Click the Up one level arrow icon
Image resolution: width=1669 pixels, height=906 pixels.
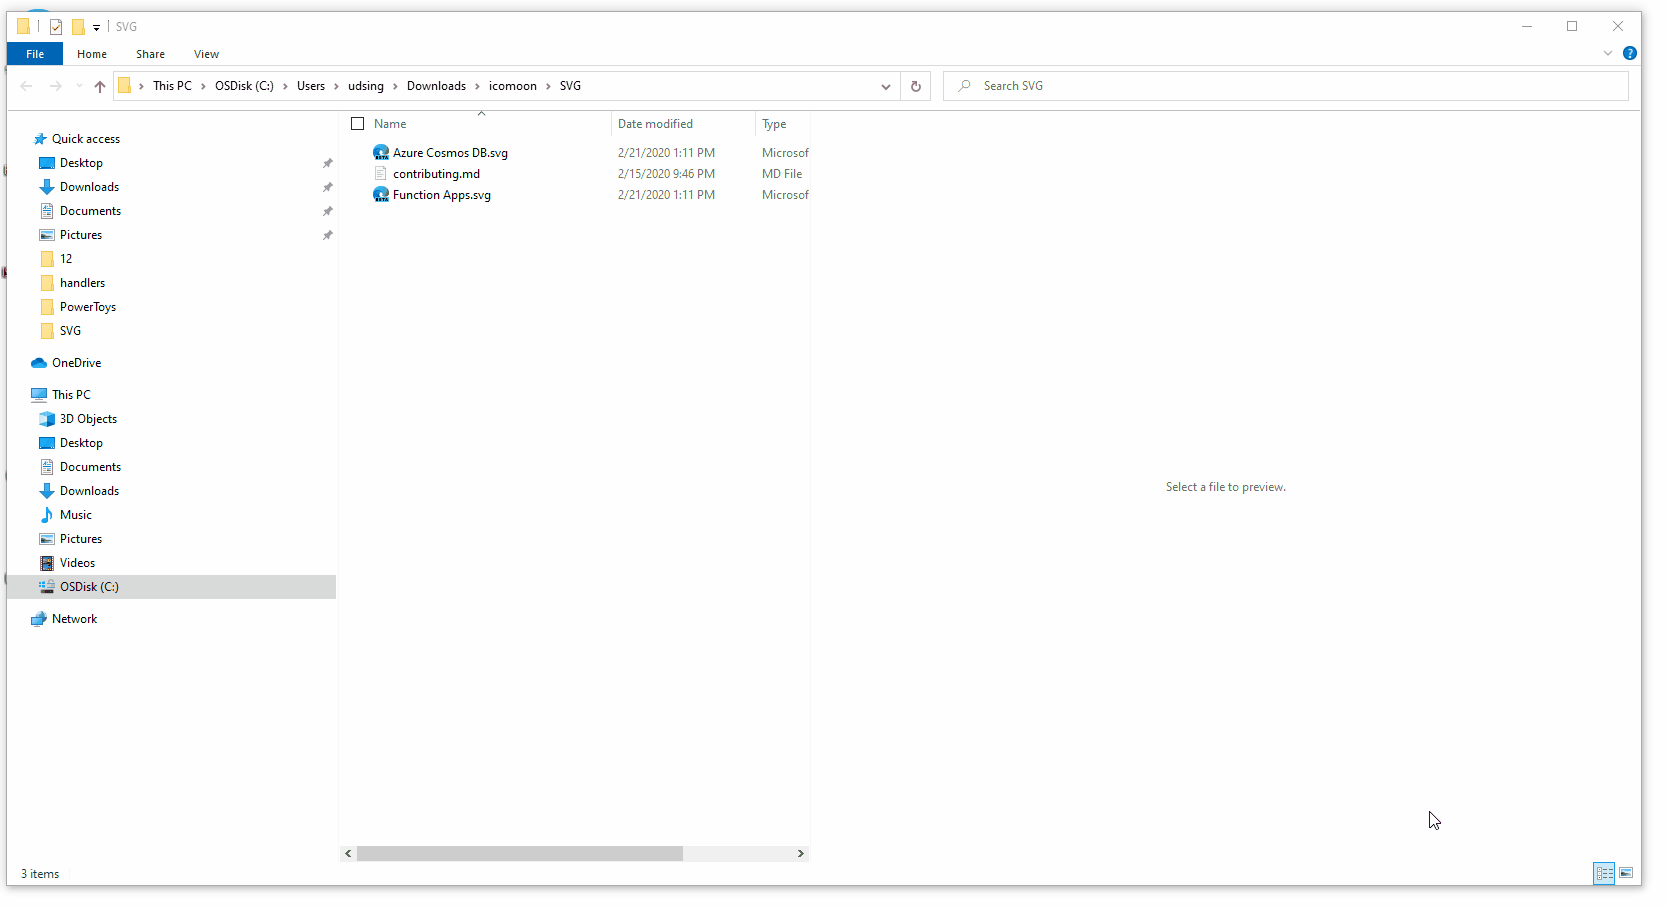tap(100, 86)
